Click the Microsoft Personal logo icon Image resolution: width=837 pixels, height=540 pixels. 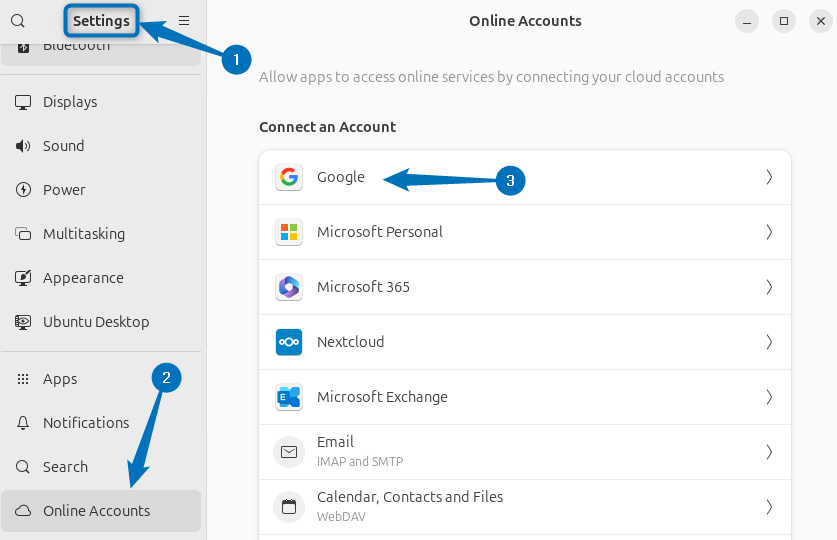[x=289, y=232]
